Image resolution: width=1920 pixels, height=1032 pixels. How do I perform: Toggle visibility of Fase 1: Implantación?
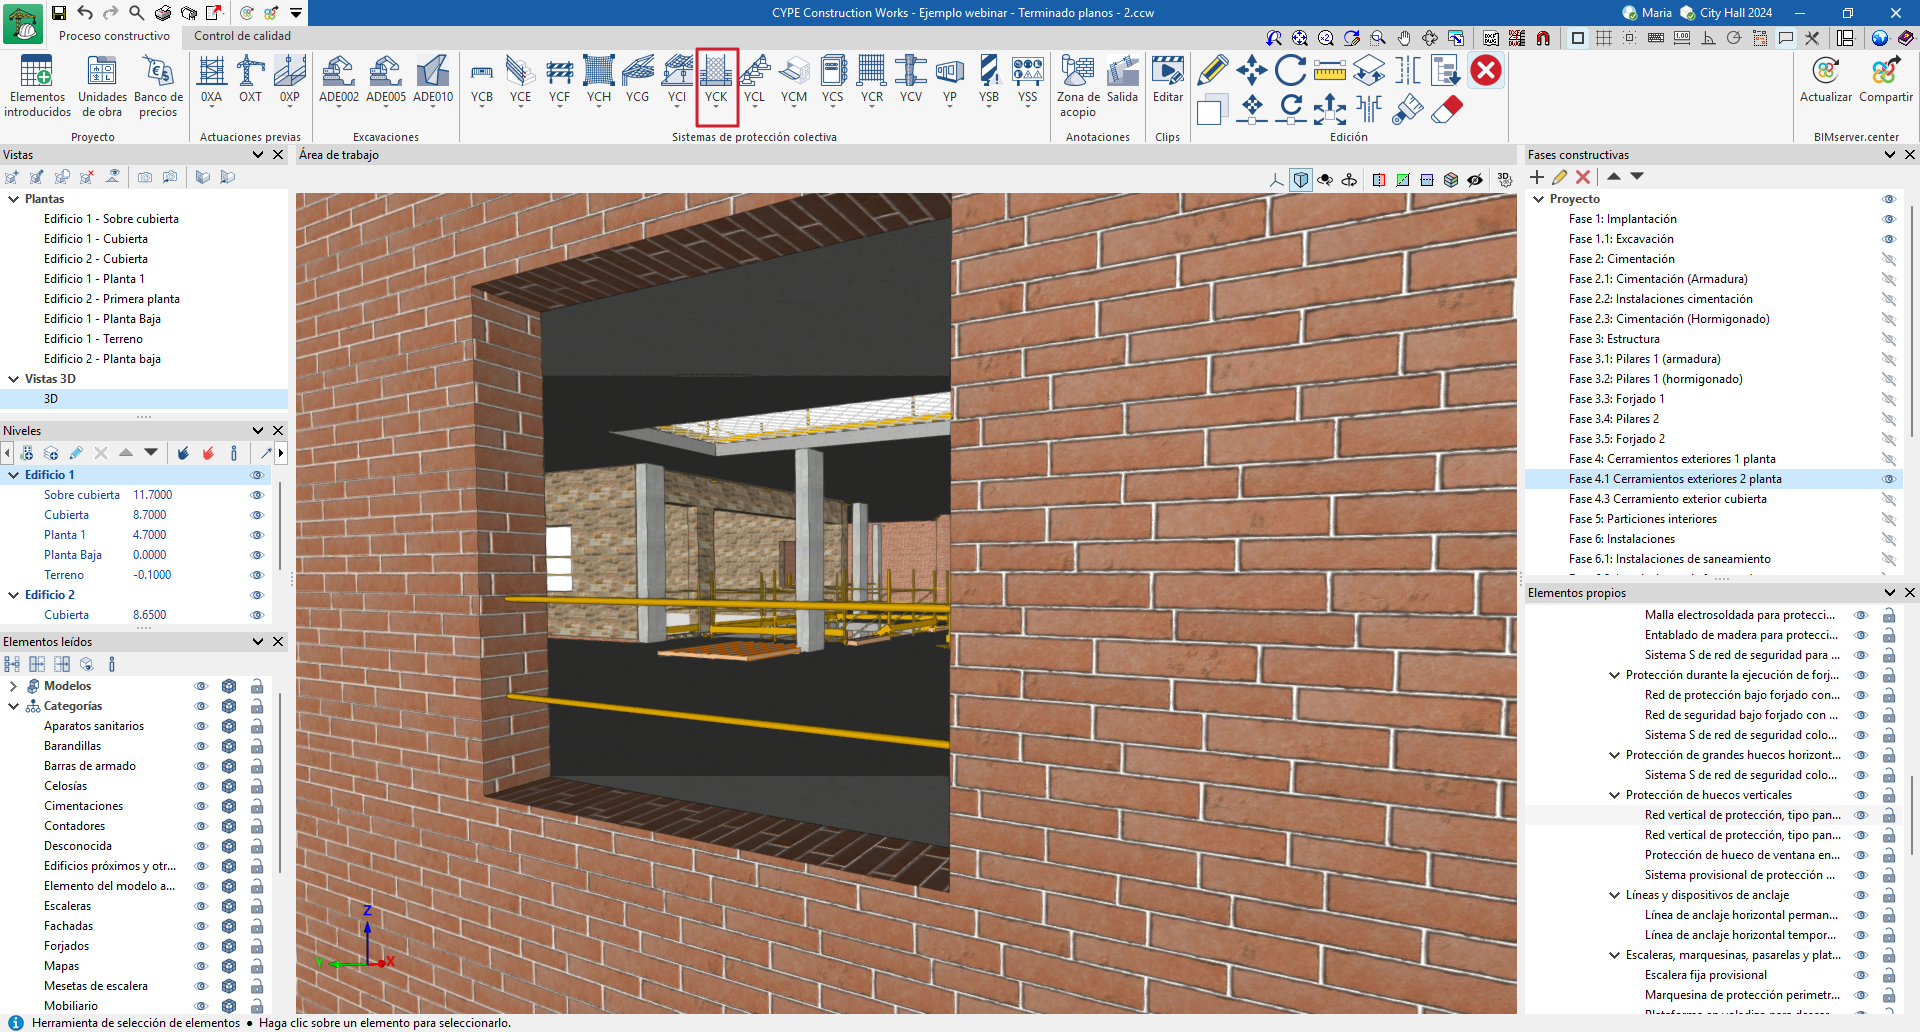(1889, 219)
